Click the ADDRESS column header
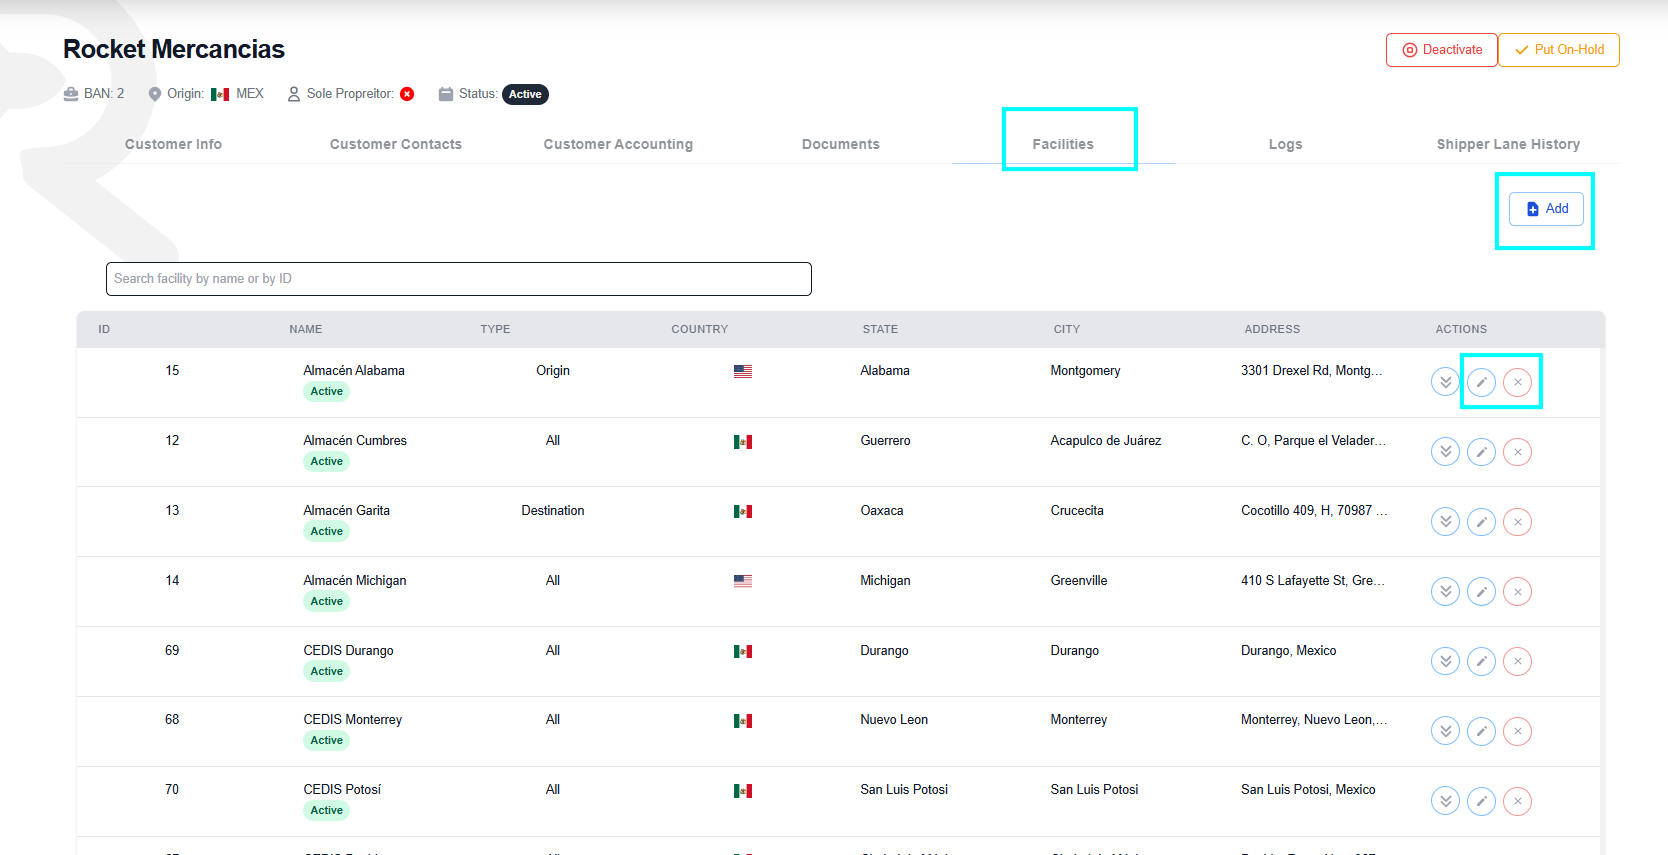 point(1272,329)
